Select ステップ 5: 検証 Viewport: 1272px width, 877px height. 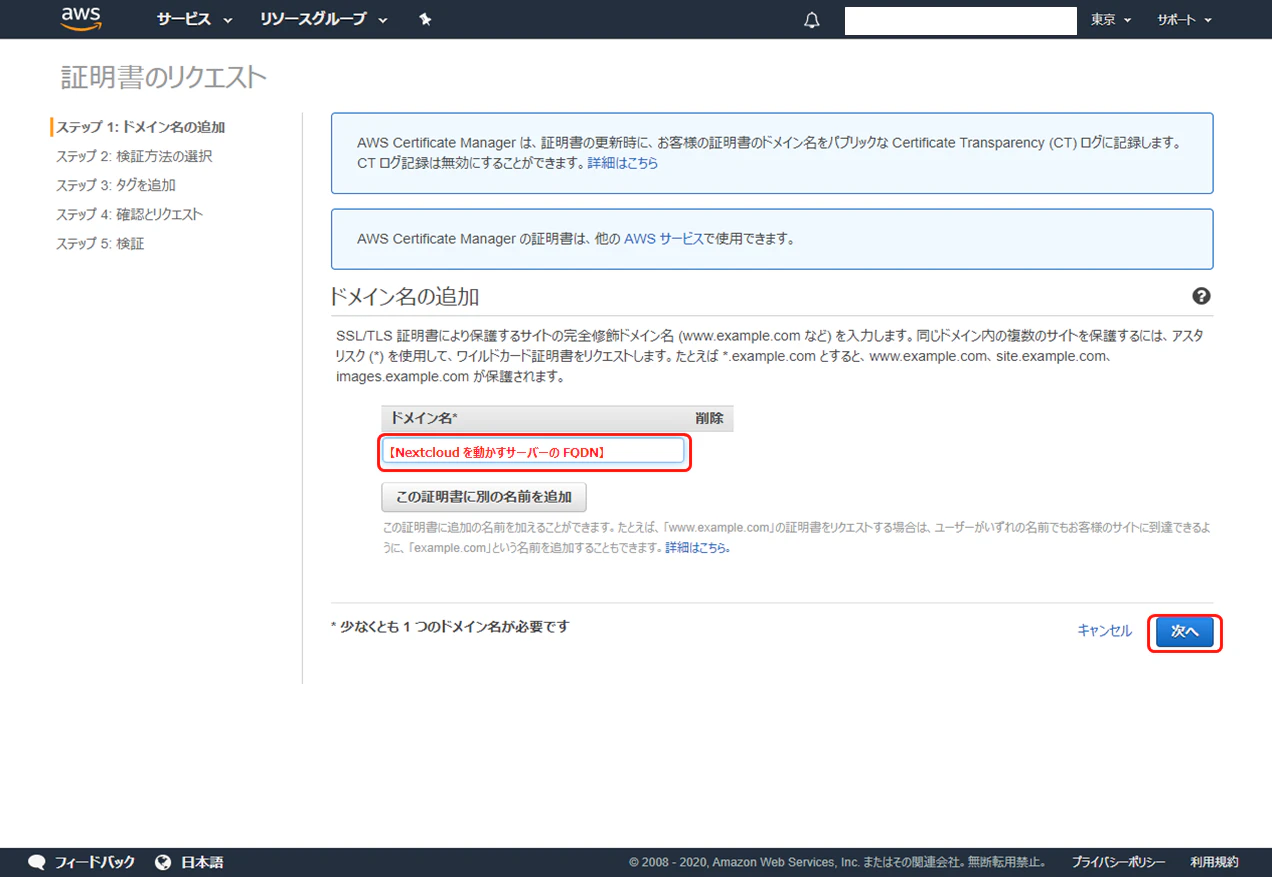(100, 243)
